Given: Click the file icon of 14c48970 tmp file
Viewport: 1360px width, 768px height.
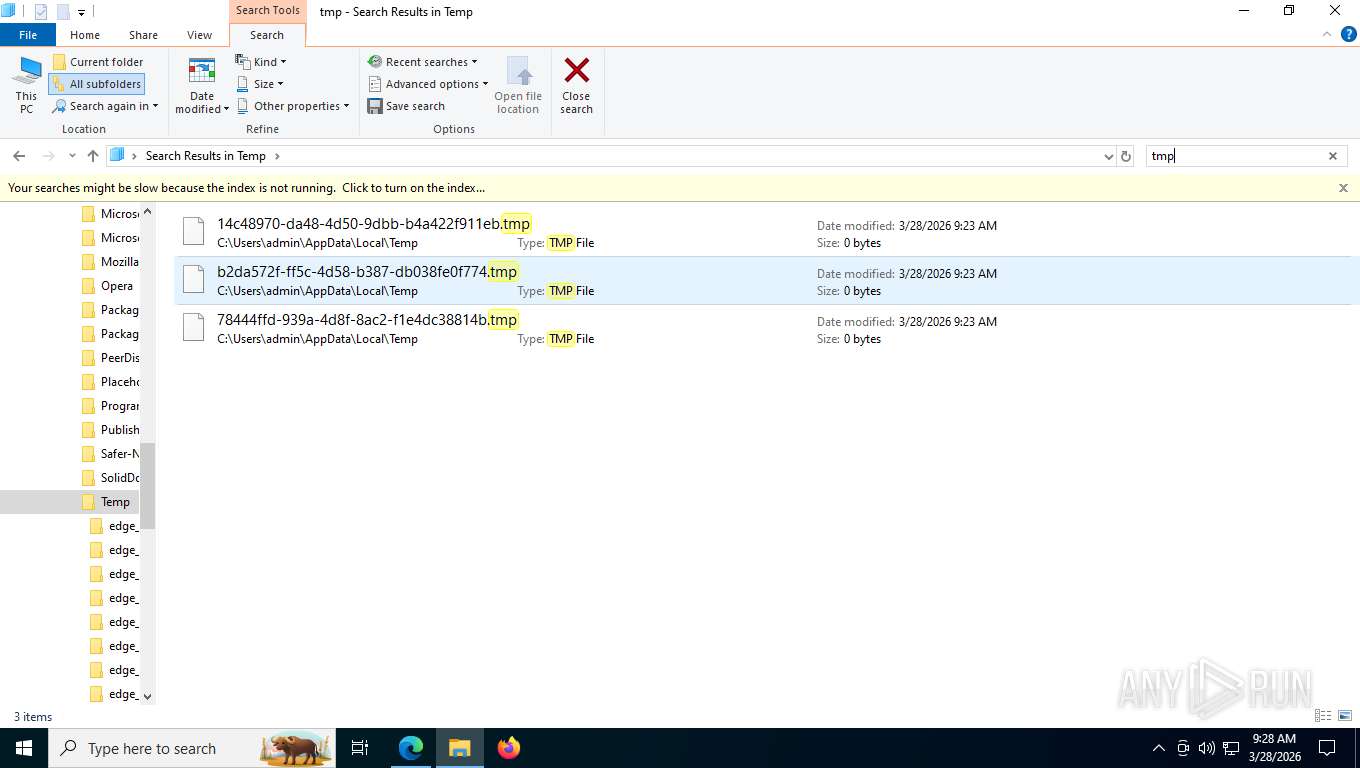Looking at the screenshot, I should (194, 232).
